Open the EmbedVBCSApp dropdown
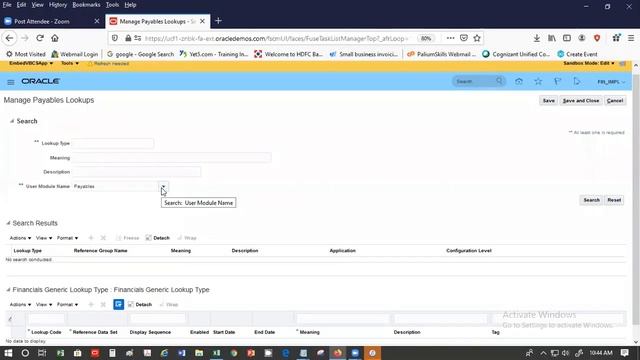640x360 pixels. click(31, 63)
